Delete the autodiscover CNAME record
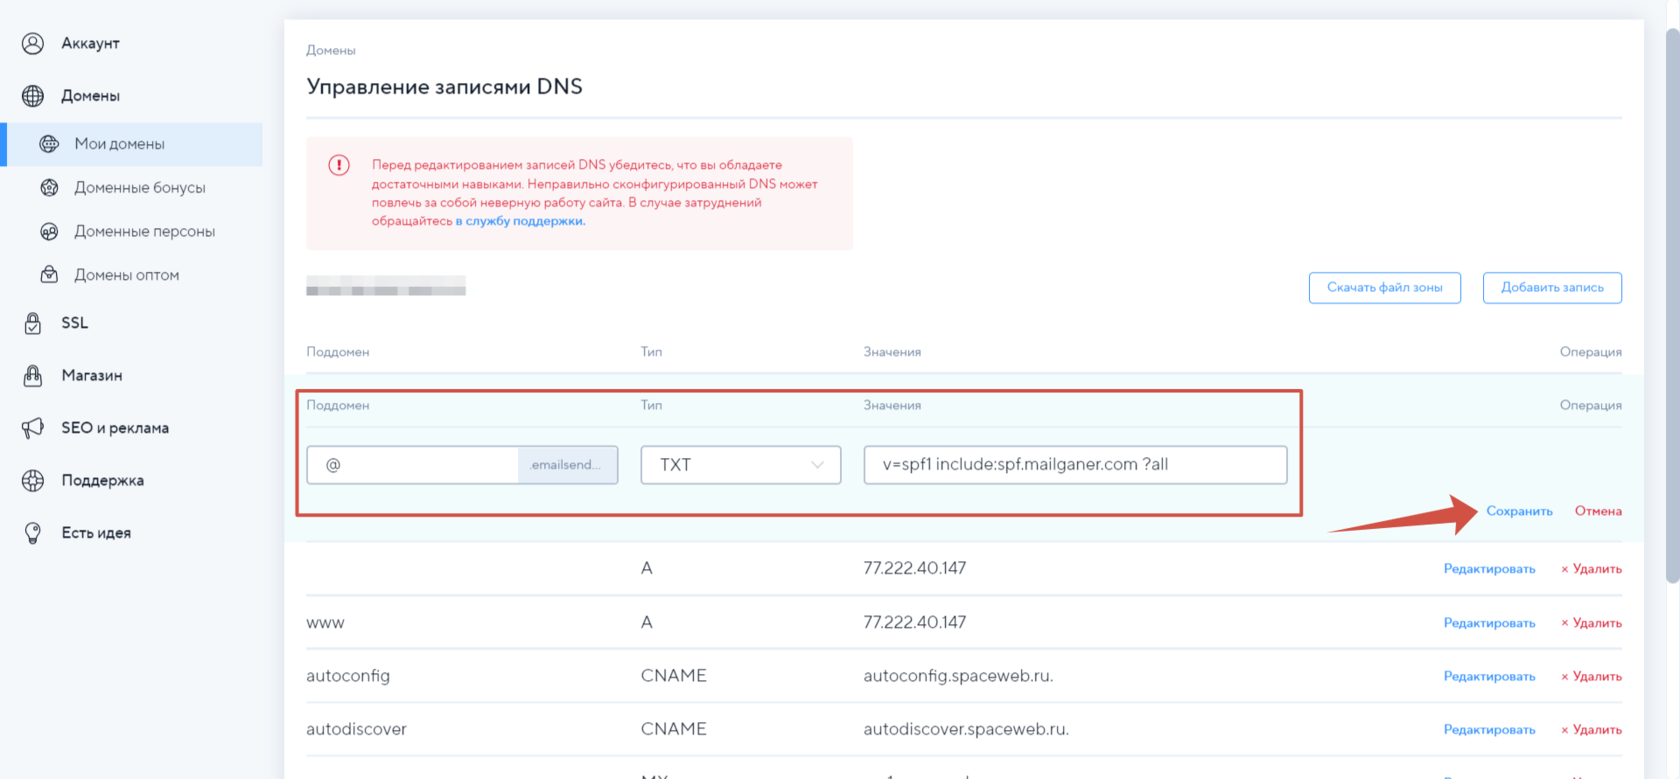Image resolution: width=1680 pixels, height=779 pixels. pos(1591,730)
